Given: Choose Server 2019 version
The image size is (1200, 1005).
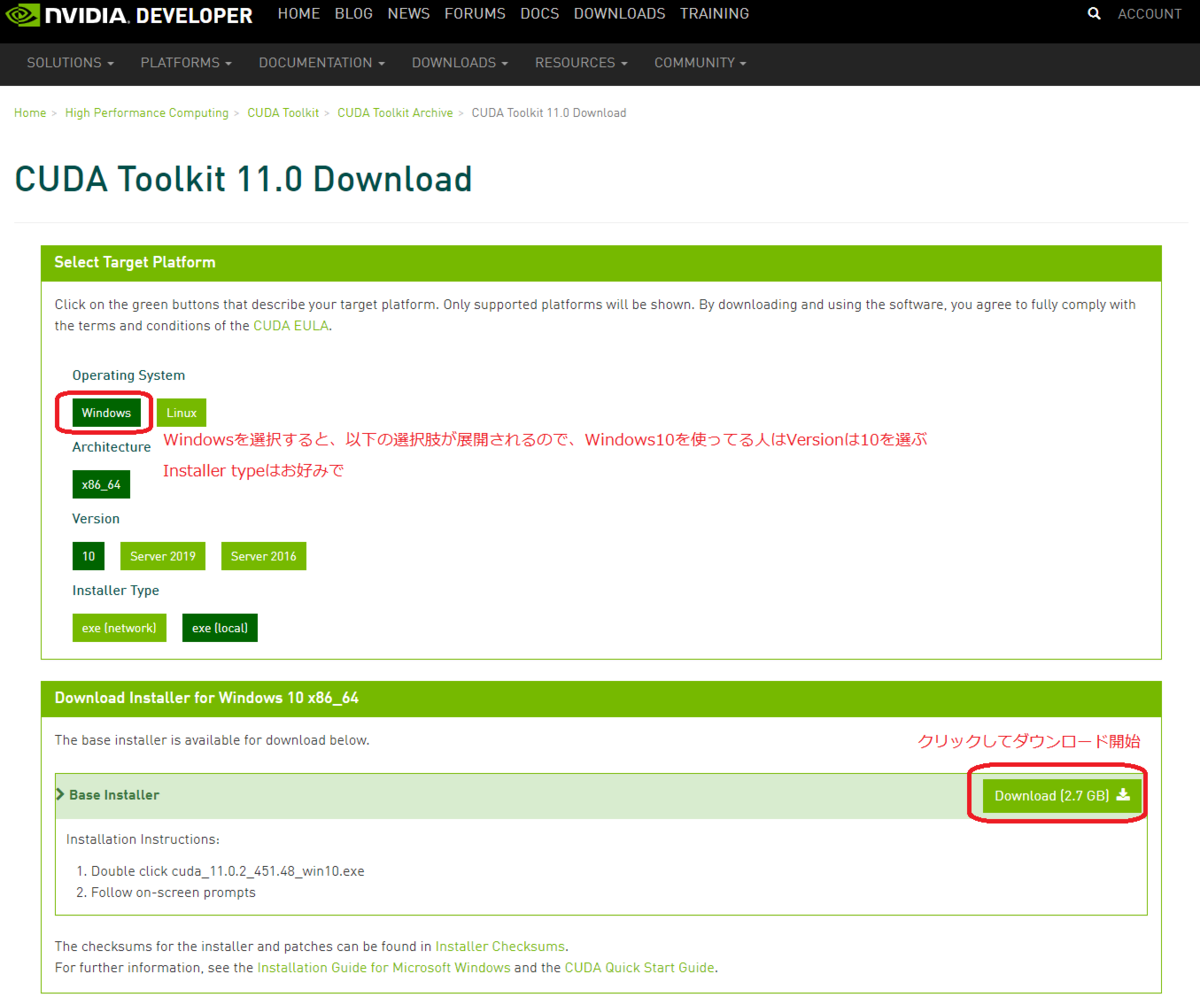Looking at the screenshot, I should coord(163,556).
